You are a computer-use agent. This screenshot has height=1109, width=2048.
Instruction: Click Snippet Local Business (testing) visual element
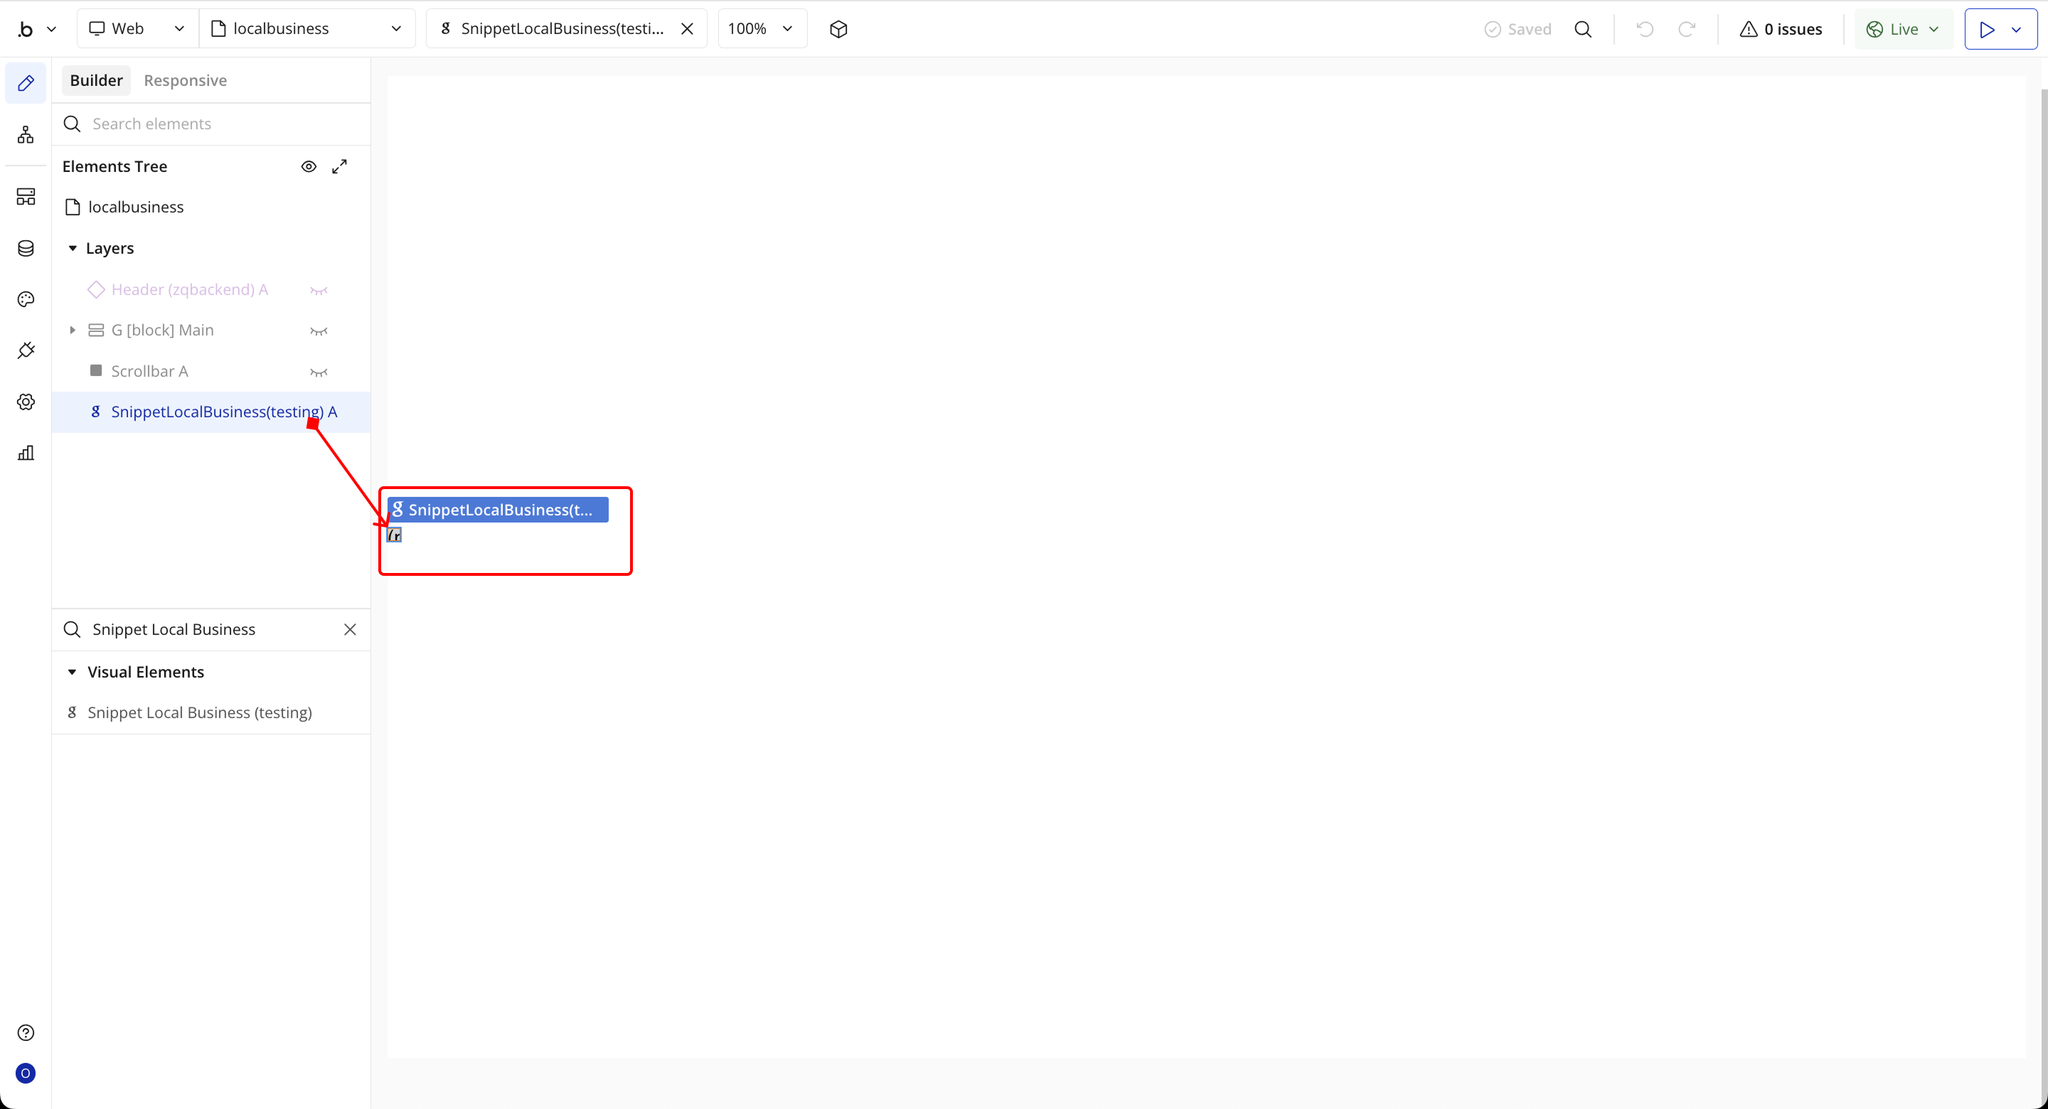click(x=199, y=713)
